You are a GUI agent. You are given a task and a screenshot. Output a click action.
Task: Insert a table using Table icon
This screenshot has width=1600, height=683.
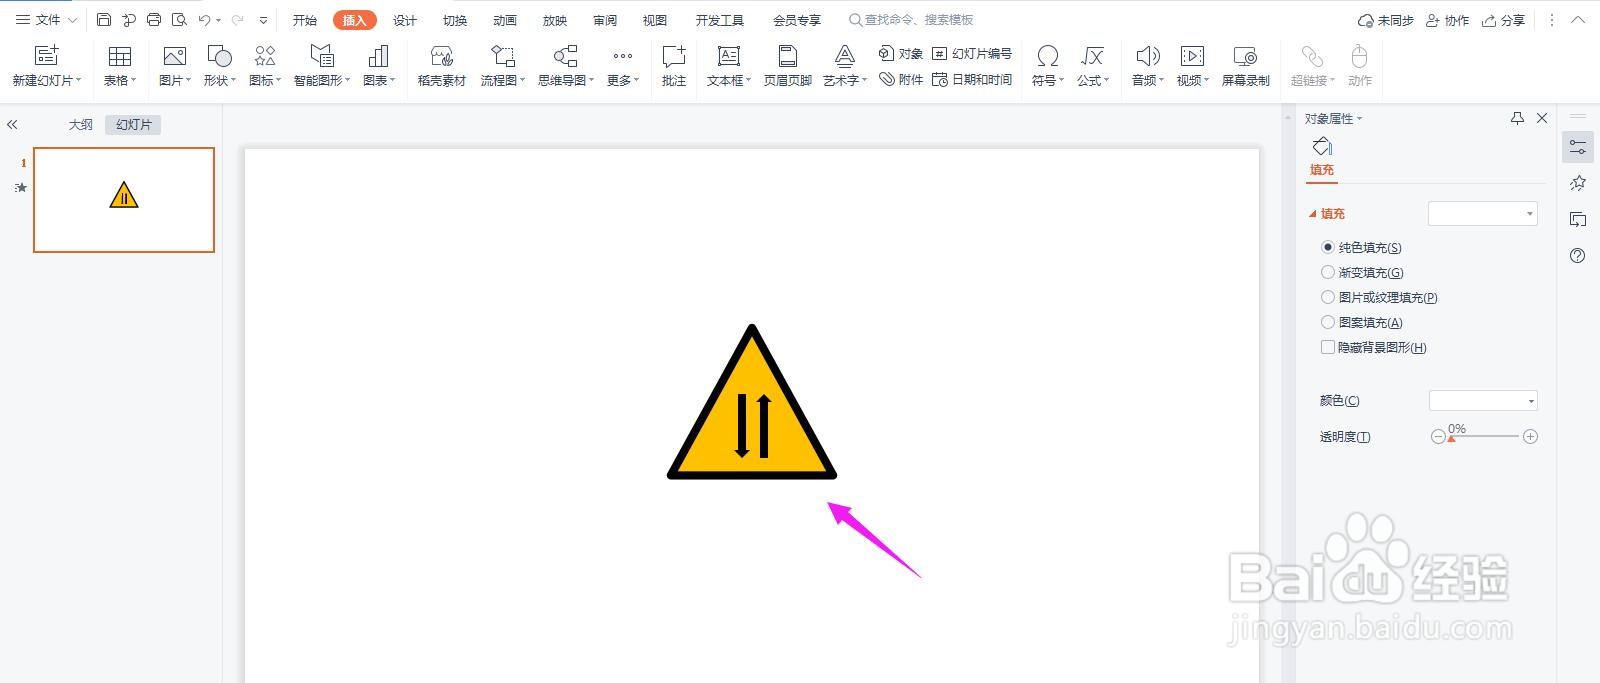click(x=120, y=56)
